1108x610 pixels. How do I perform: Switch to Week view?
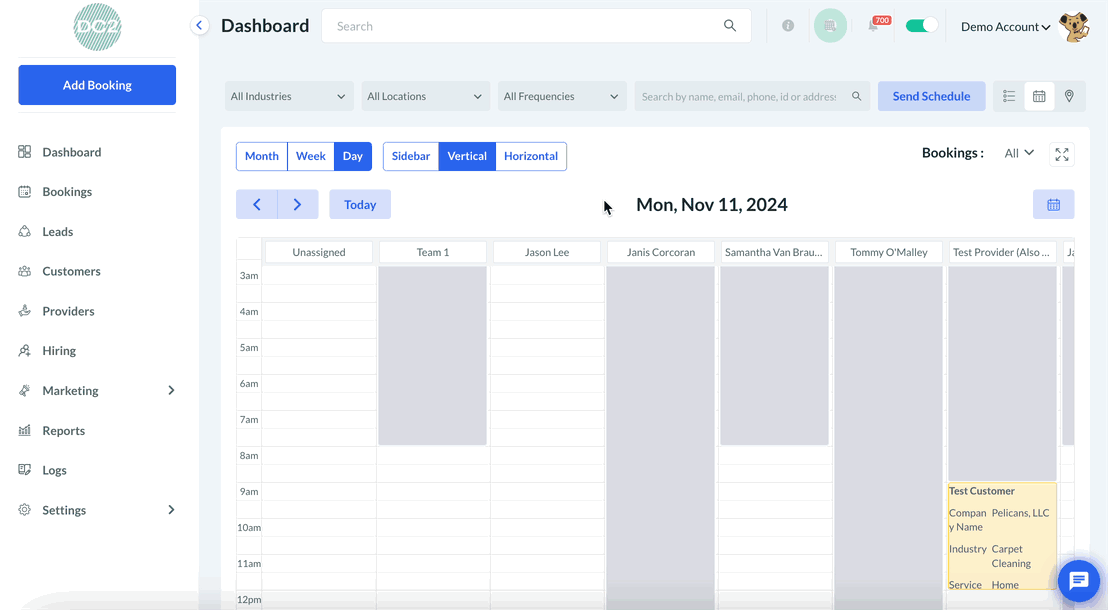tap(311, 156)
